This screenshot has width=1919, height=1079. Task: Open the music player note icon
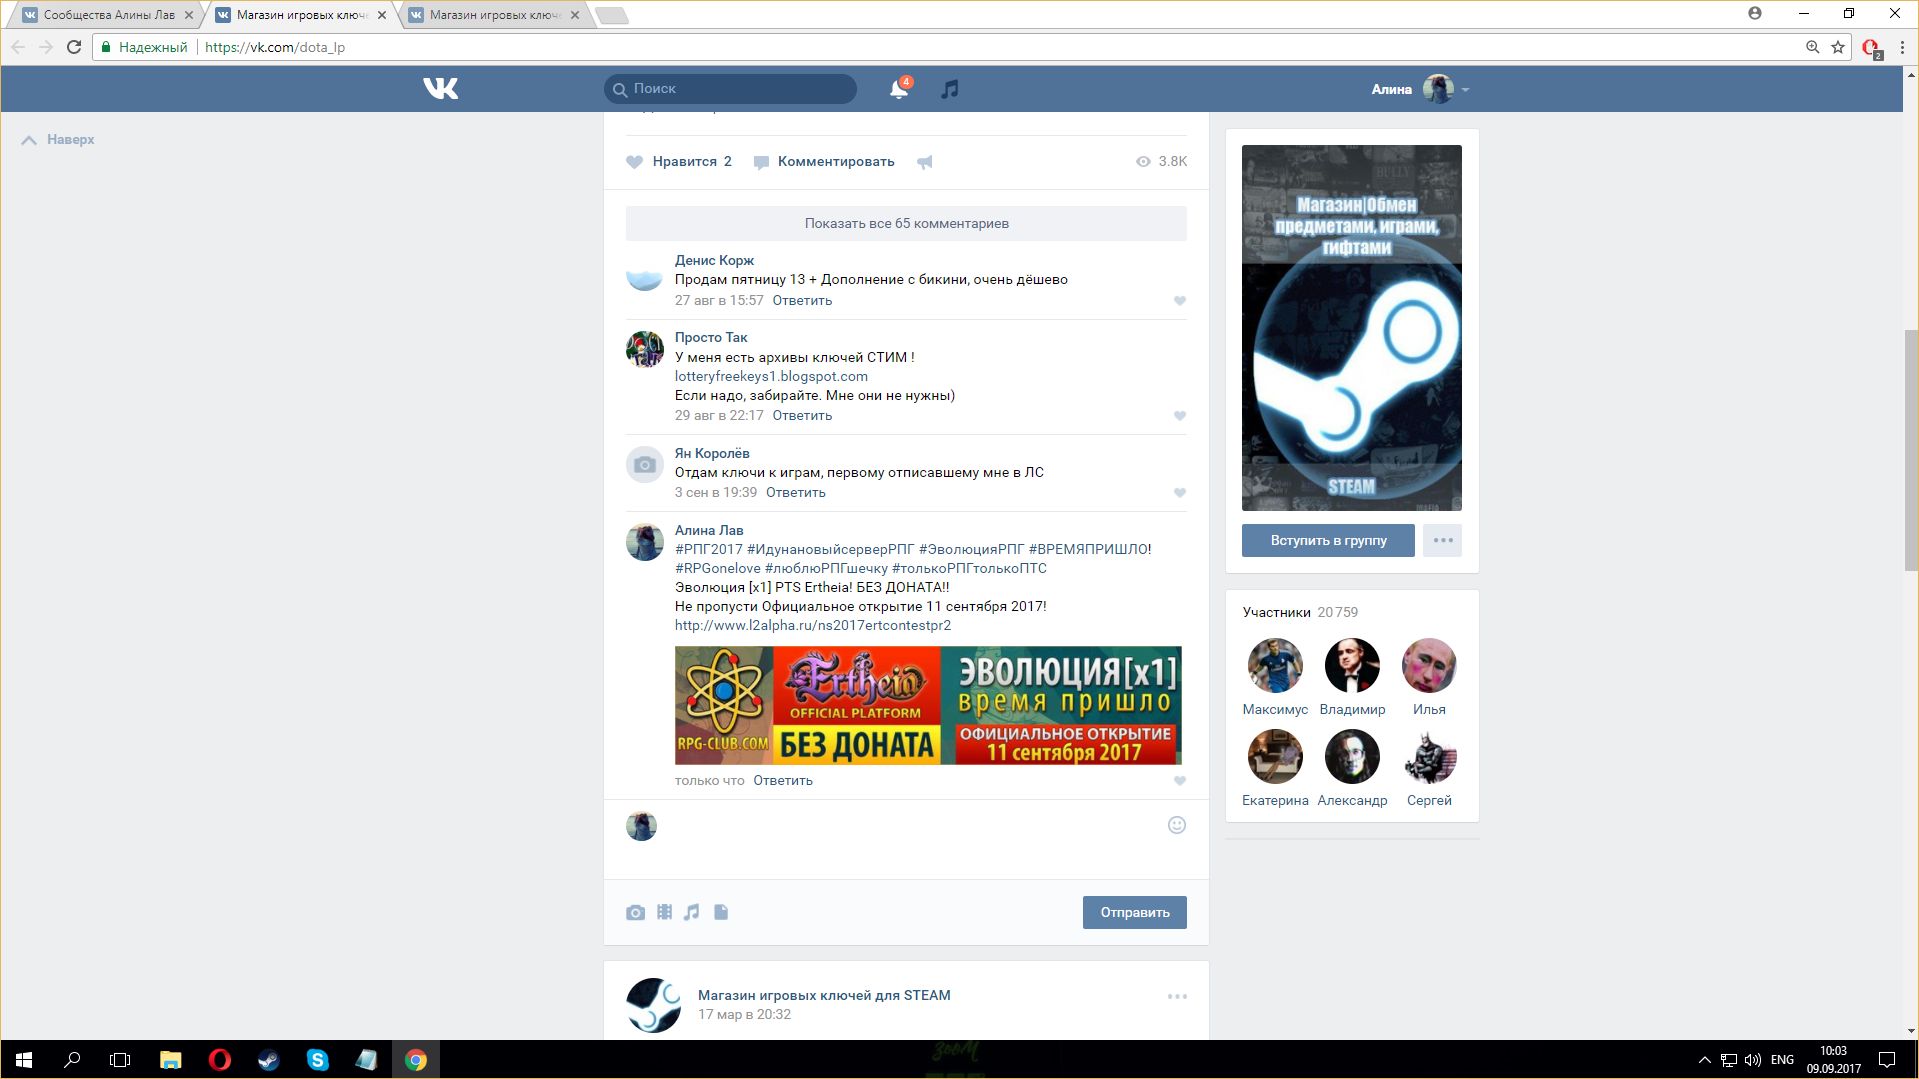point(950,89)
